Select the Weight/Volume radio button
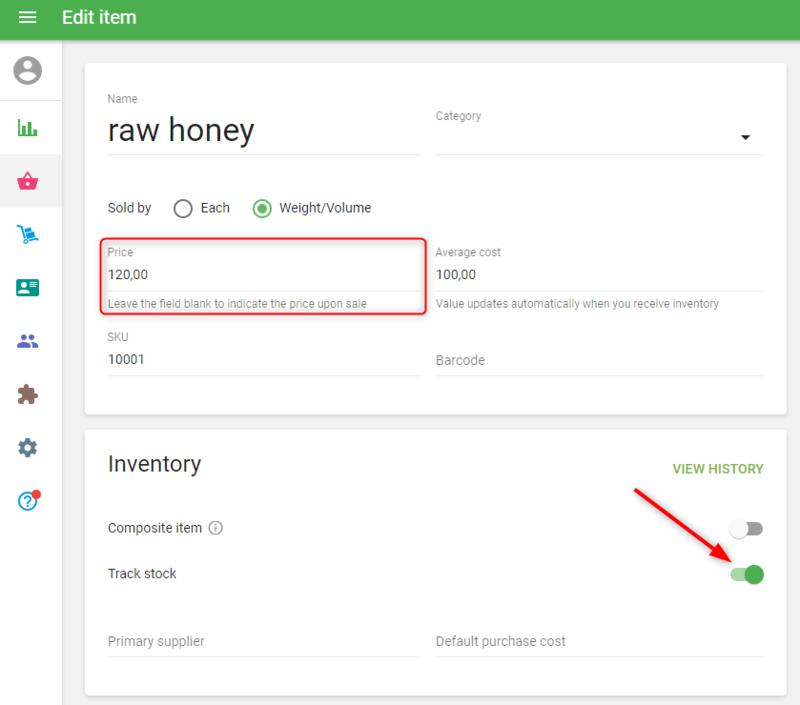This screenshot has height=705, width=800. (262, 208)
